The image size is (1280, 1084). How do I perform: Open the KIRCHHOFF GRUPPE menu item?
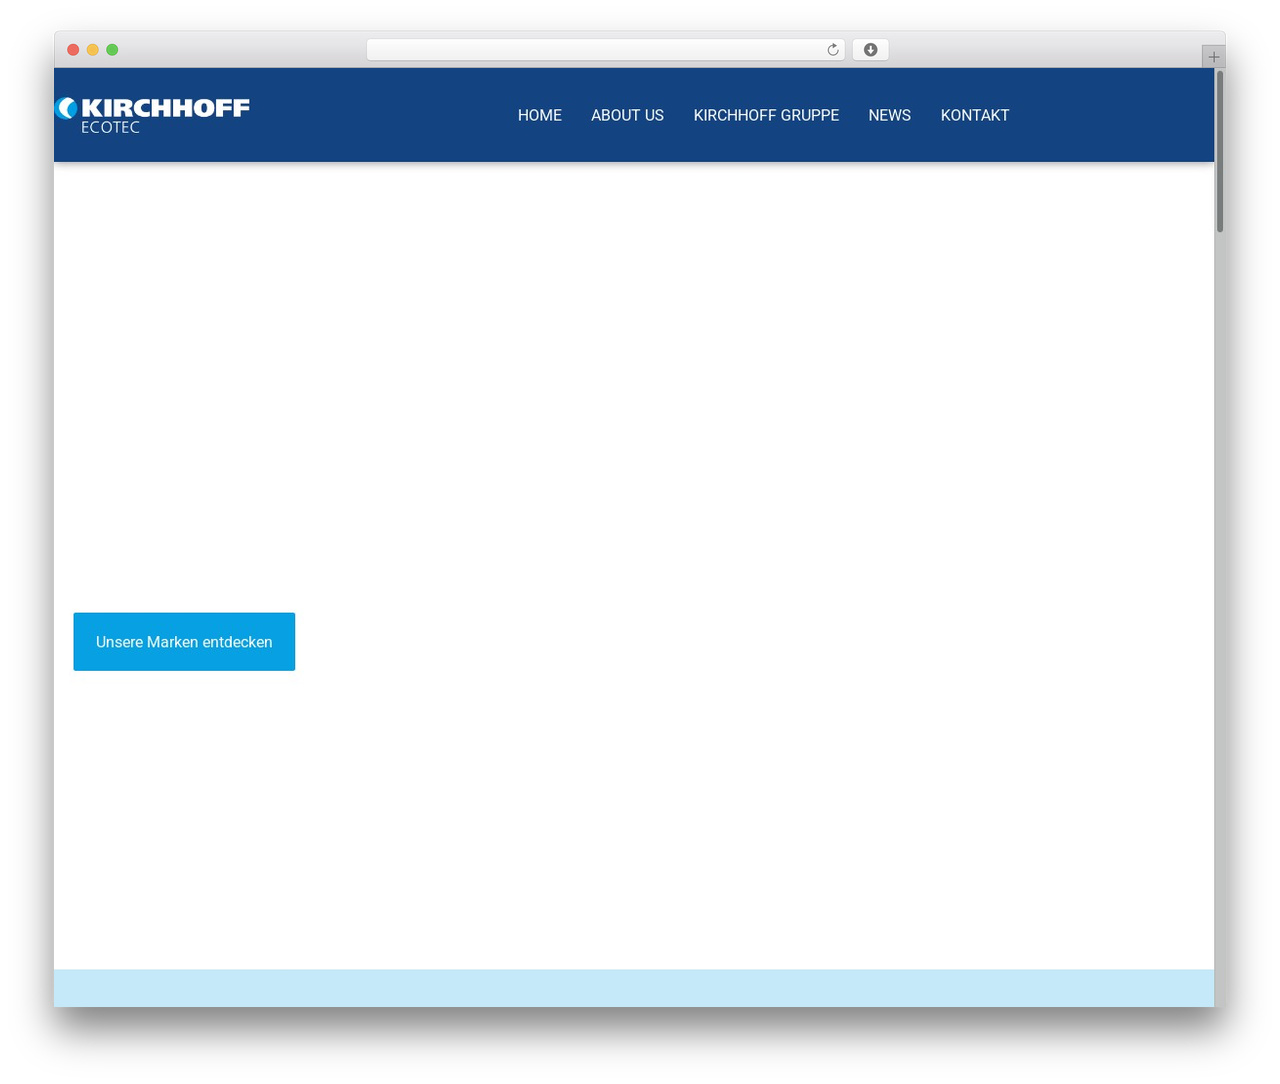[766, 115]
